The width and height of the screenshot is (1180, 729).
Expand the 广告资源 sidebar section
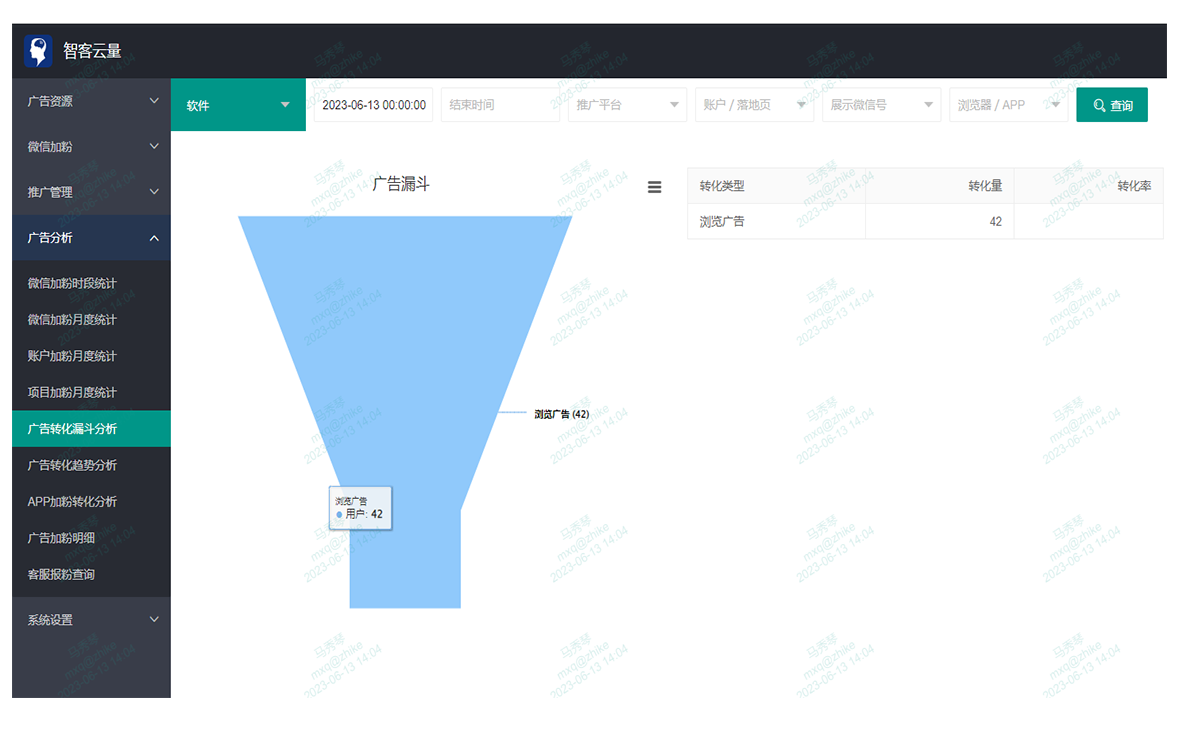pos(91,101)
